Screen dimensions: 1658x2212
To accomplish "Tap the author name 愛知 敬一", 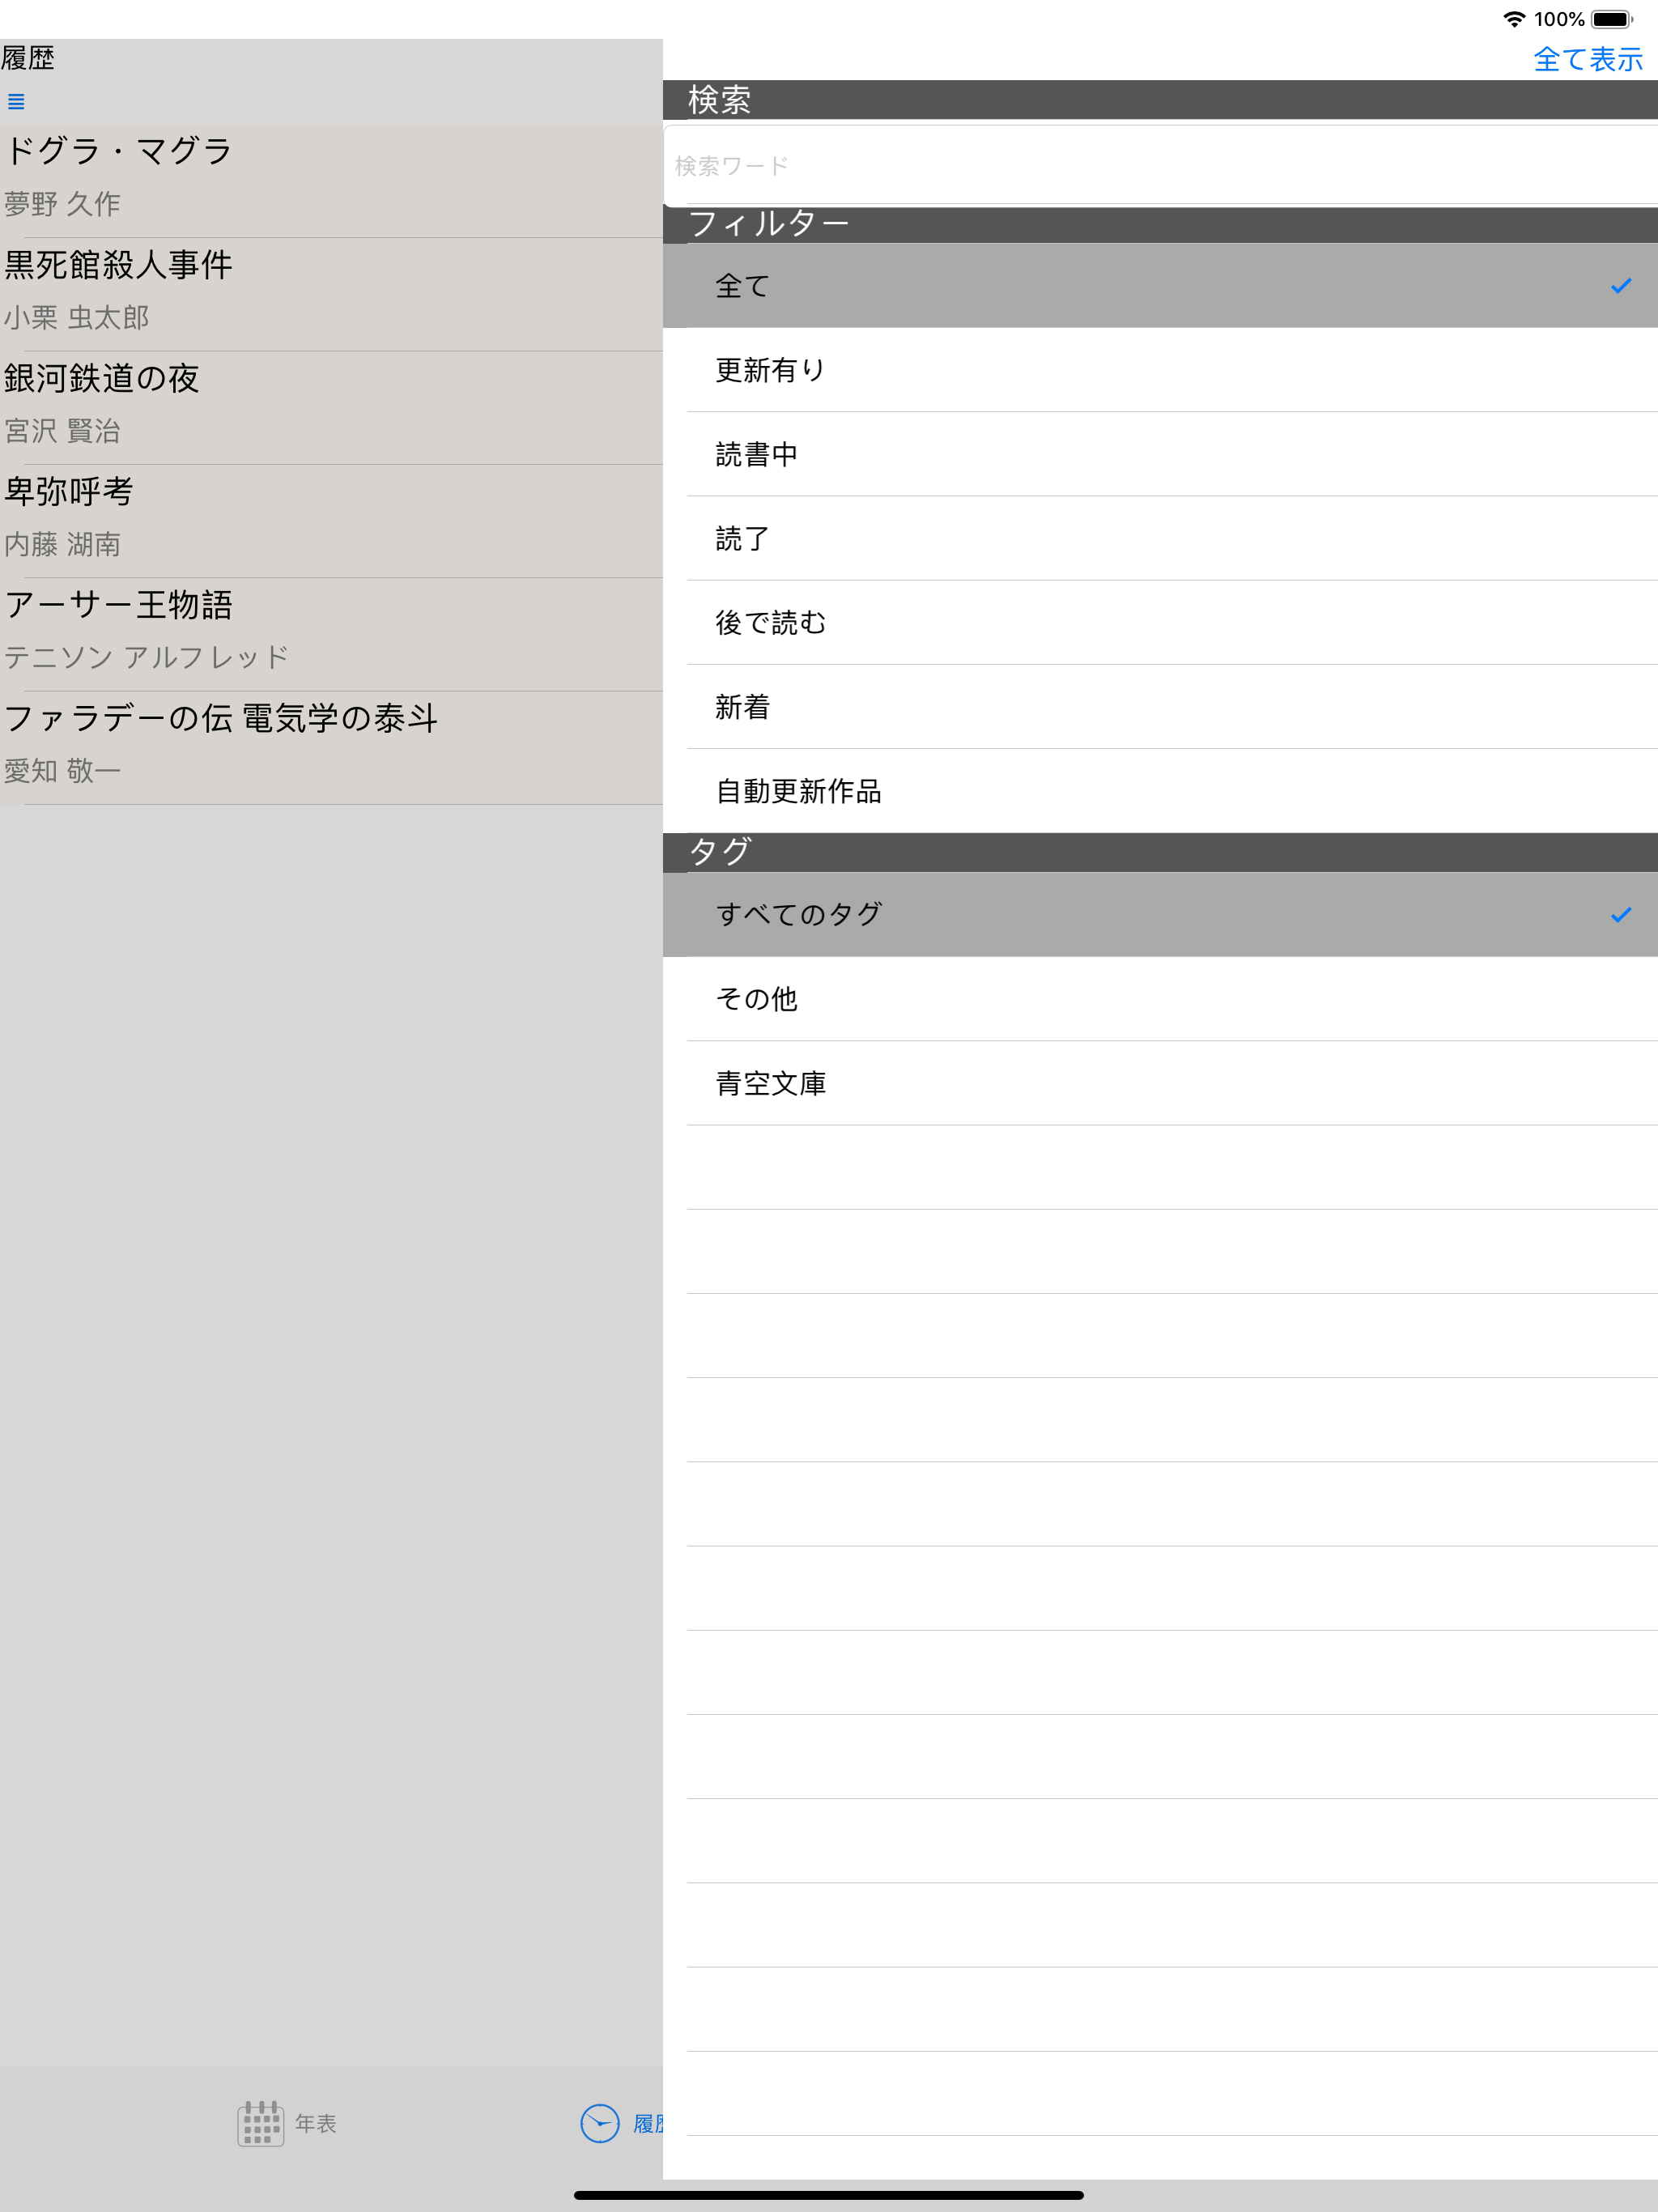I will [62, 771].
